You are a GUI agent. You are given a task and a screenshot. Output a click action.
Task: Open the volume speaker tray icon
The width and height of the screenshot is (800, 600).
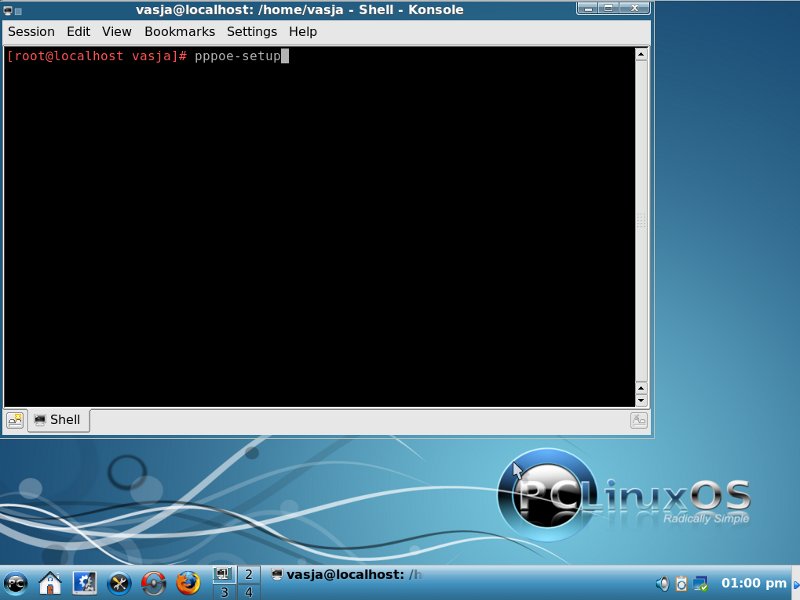(x=662, y=583)
